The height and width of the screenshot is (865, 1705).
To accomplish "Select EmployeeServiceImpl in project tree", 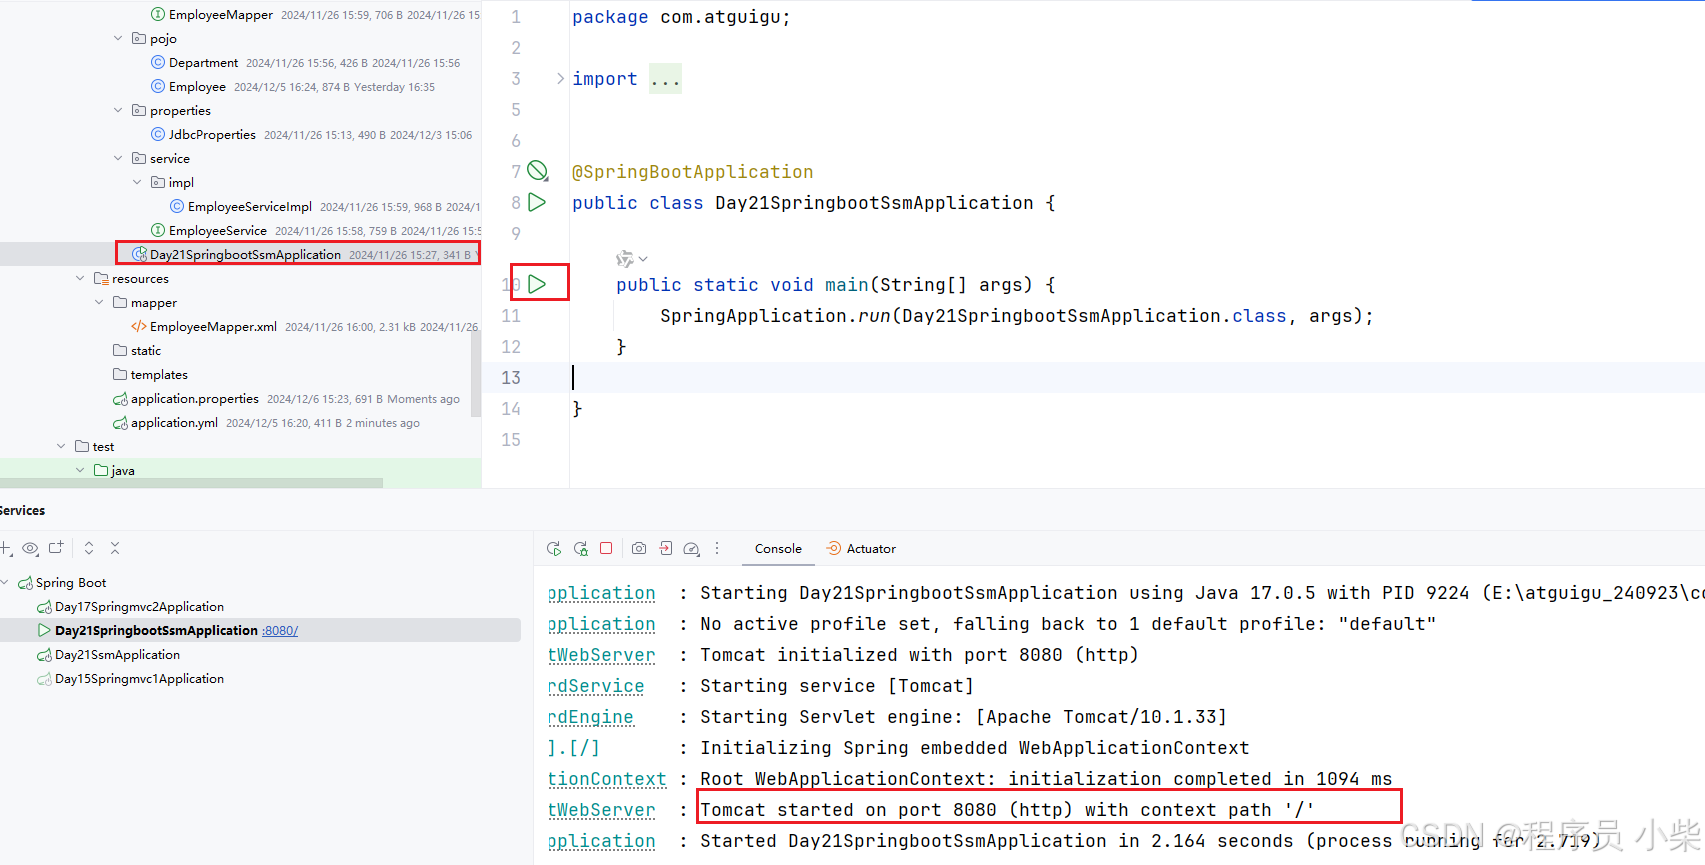I will click(x=250, y=206).
